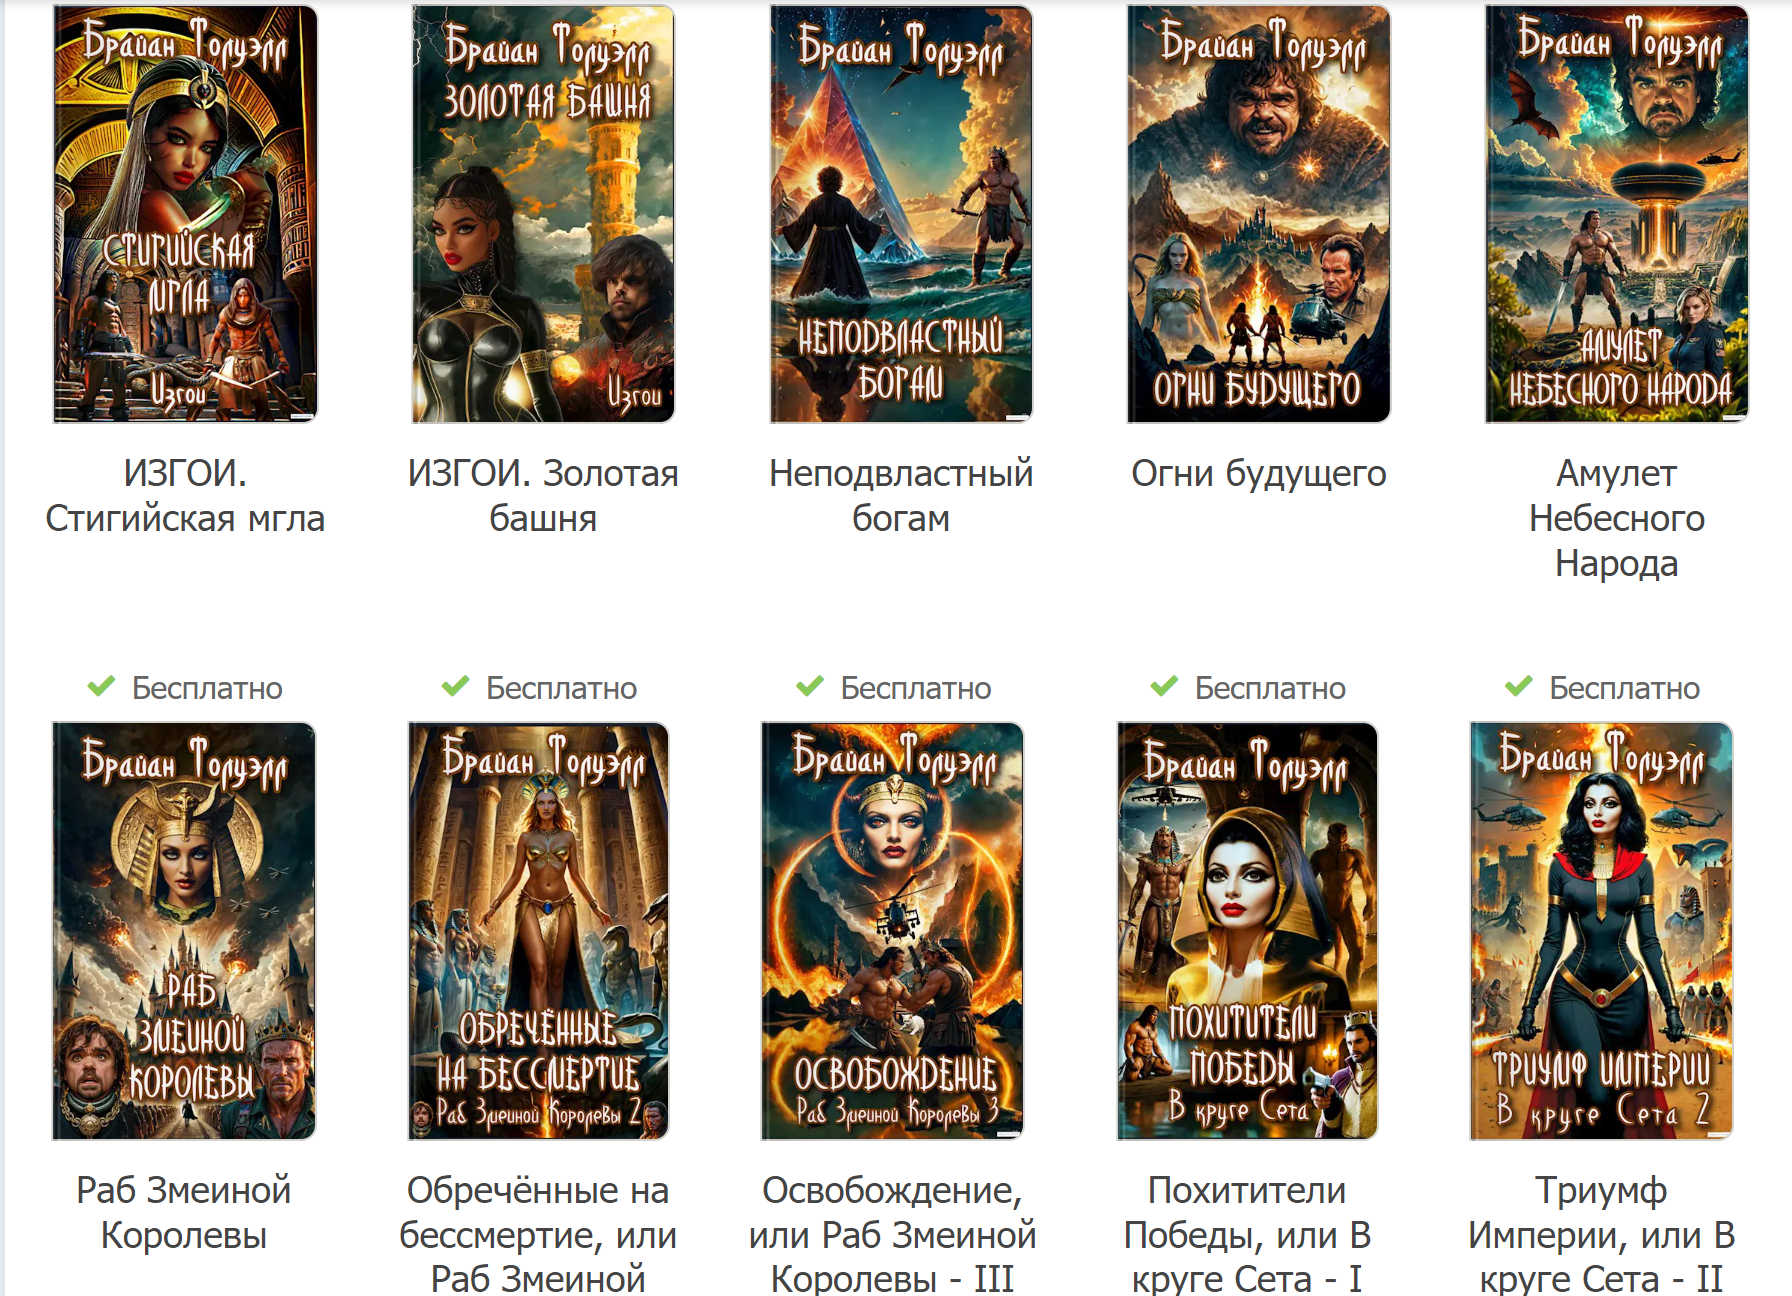
Task: Click 'Бесплатно' label above Триумф Империи cover
Action: point(1625,688)
